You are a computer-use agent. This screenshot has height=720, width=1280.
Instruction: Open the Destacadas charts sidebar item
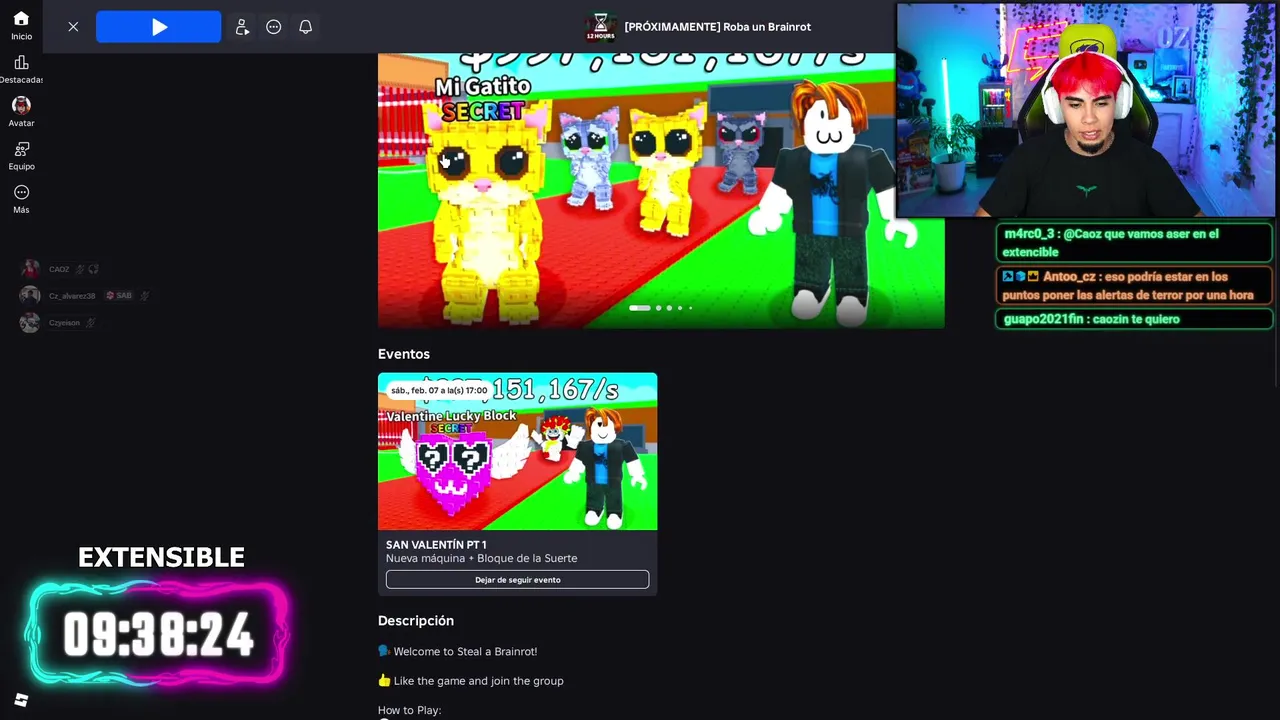coord(21,69)
